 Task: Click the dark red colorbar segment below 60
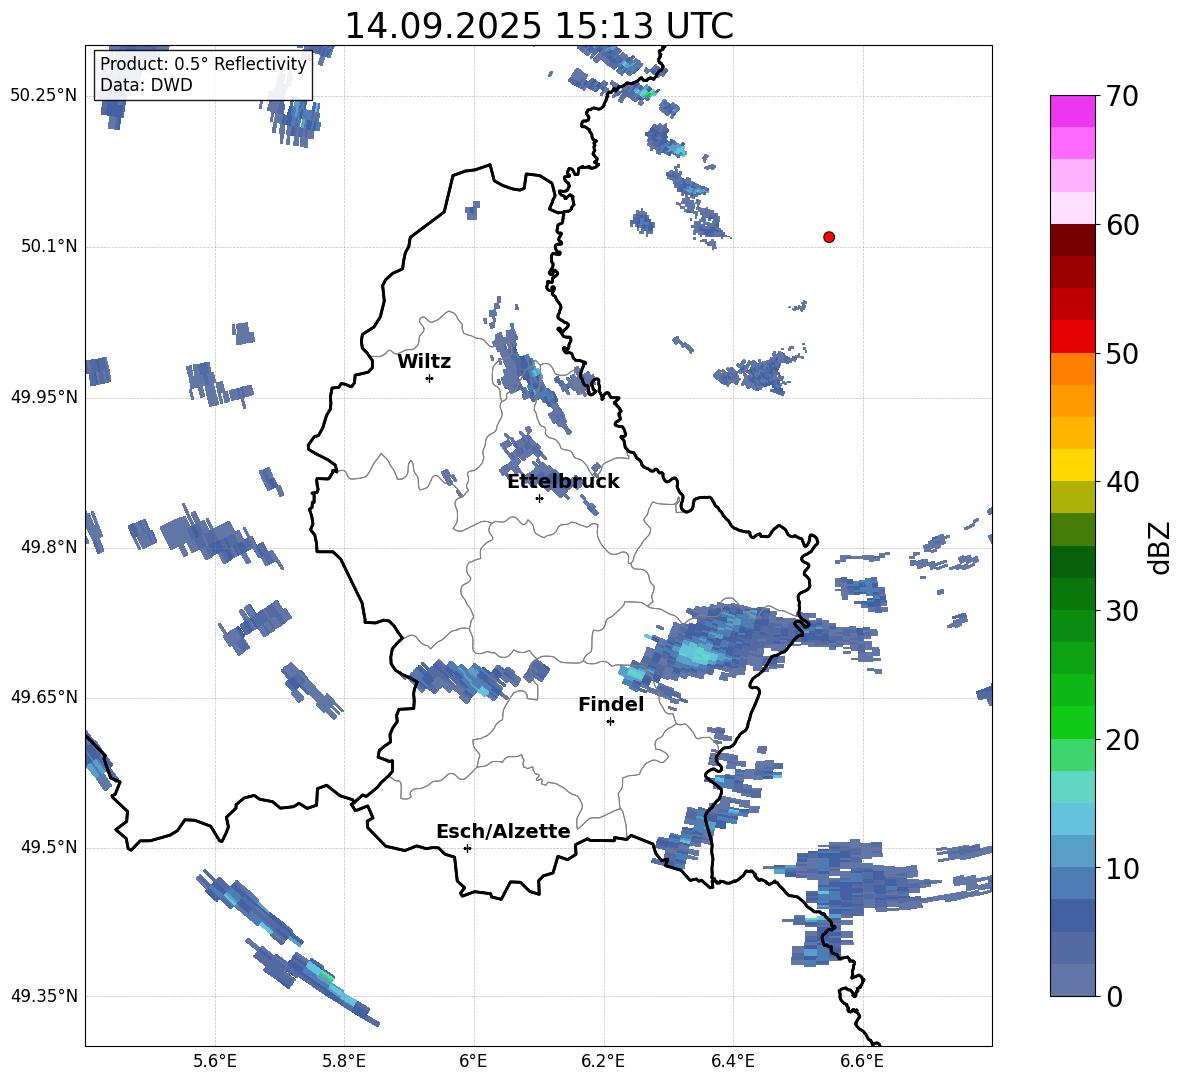tap(1072, 241)
